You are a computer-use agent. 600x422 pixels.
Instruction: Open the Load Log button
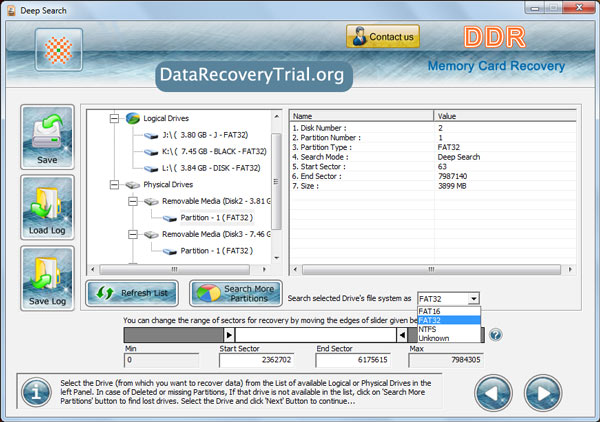point(47,207)
